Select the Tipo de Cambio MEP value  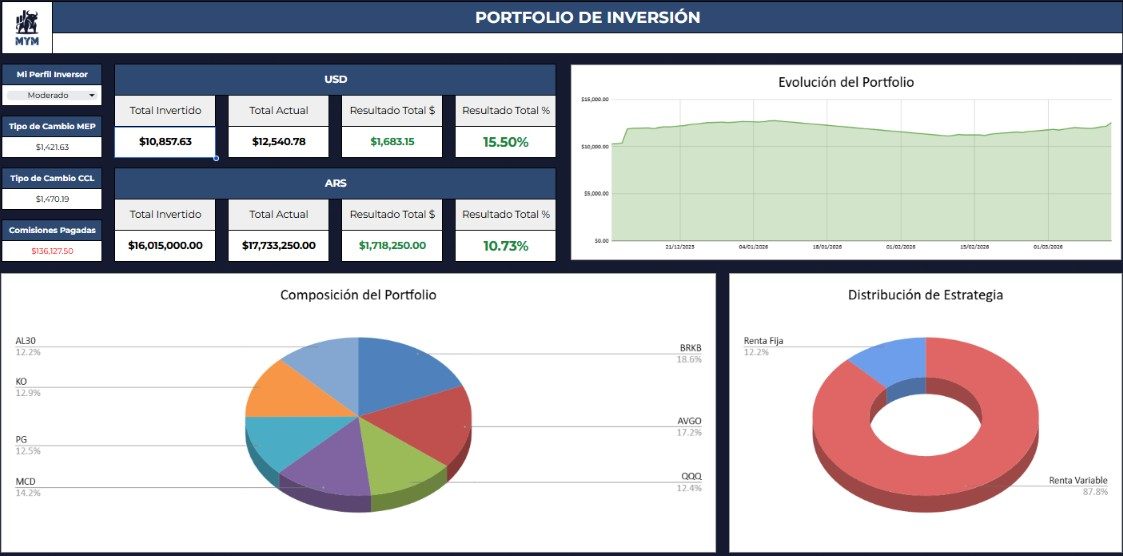52,147
